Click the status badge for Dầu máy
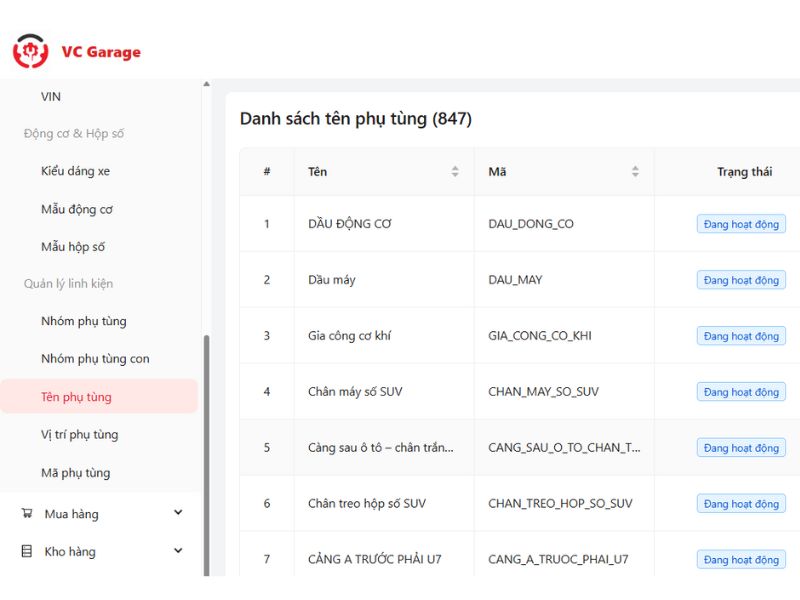 (741, 280)
